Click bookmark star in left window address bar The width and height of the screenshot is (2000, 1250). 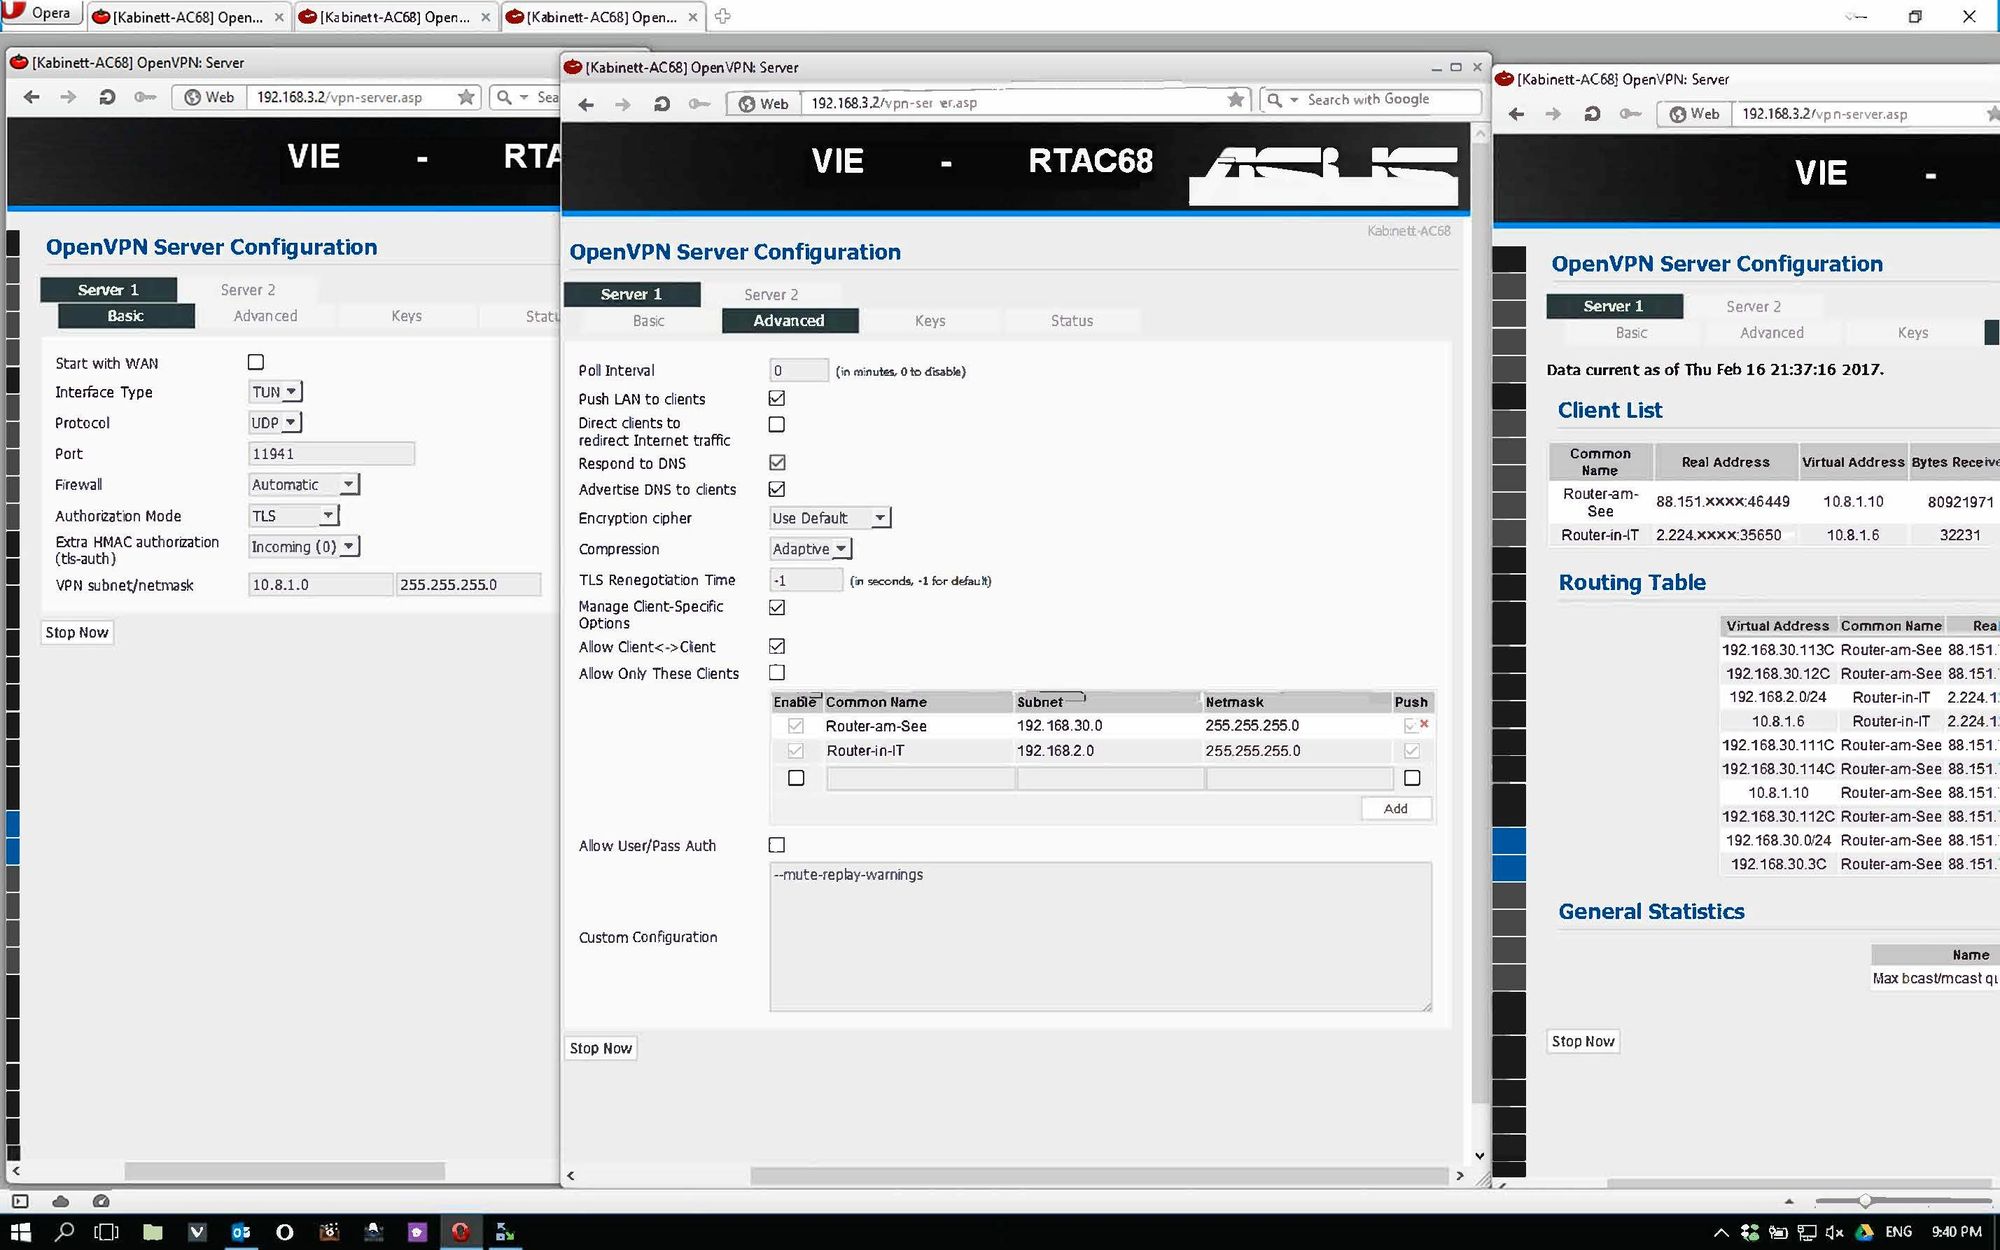(x=466, y=97)
